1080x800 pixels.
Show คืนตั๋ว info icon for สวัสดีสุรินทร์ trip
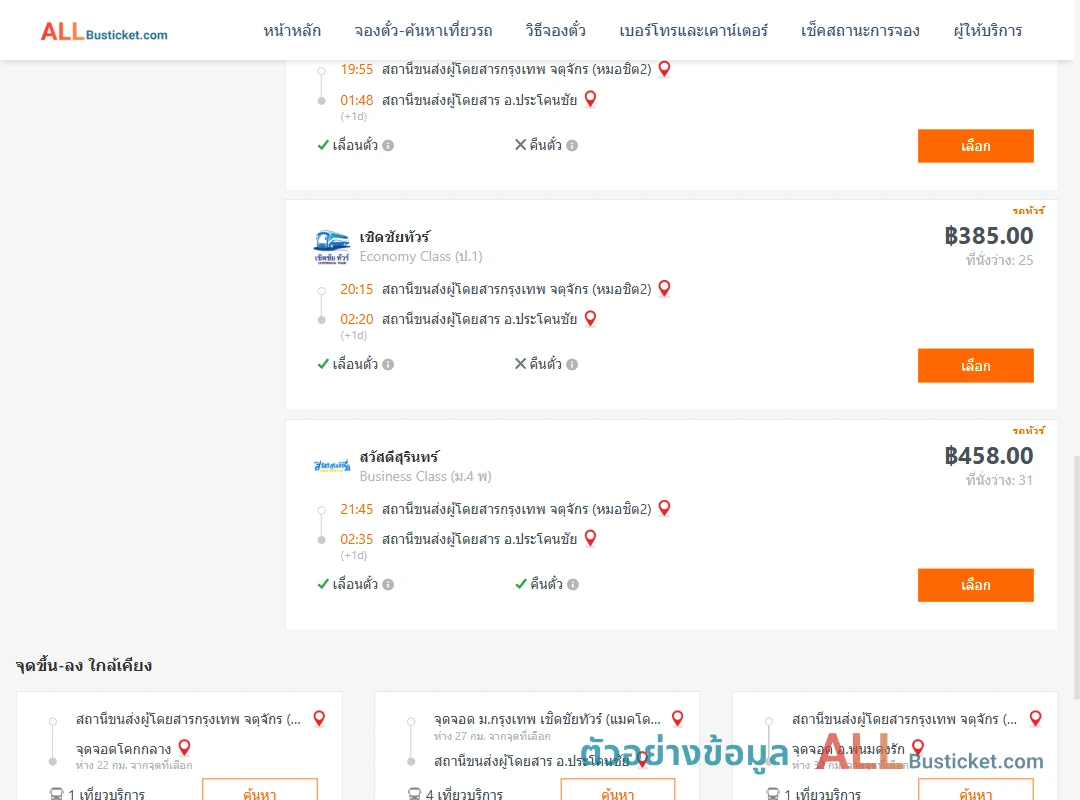[x=573, y=584]
